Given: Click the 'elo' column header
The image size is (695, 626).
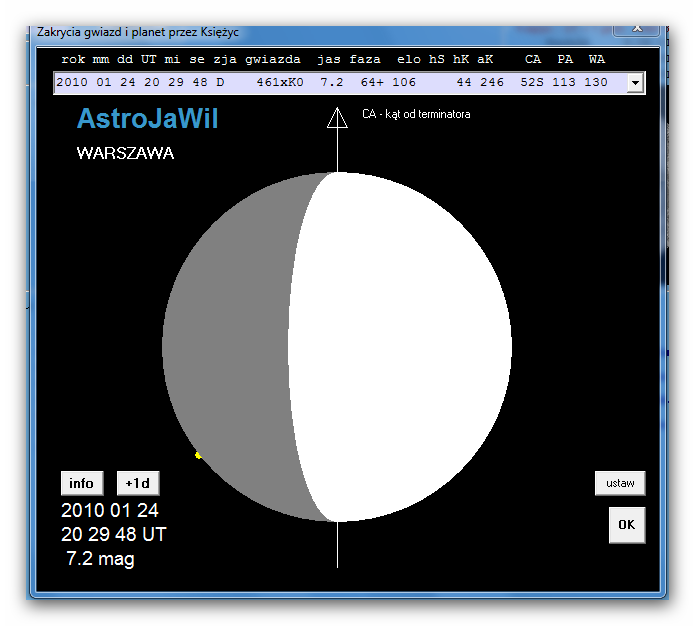Looking at the screenshot, I should coord(409,59).
